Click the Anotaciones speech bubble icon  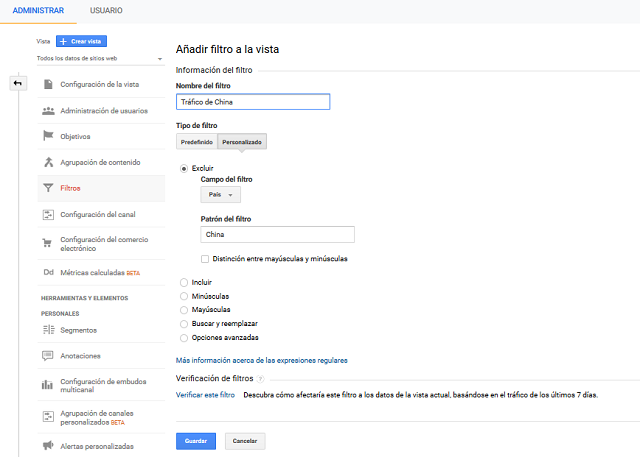pyautogui.click(x=48, y=356)
